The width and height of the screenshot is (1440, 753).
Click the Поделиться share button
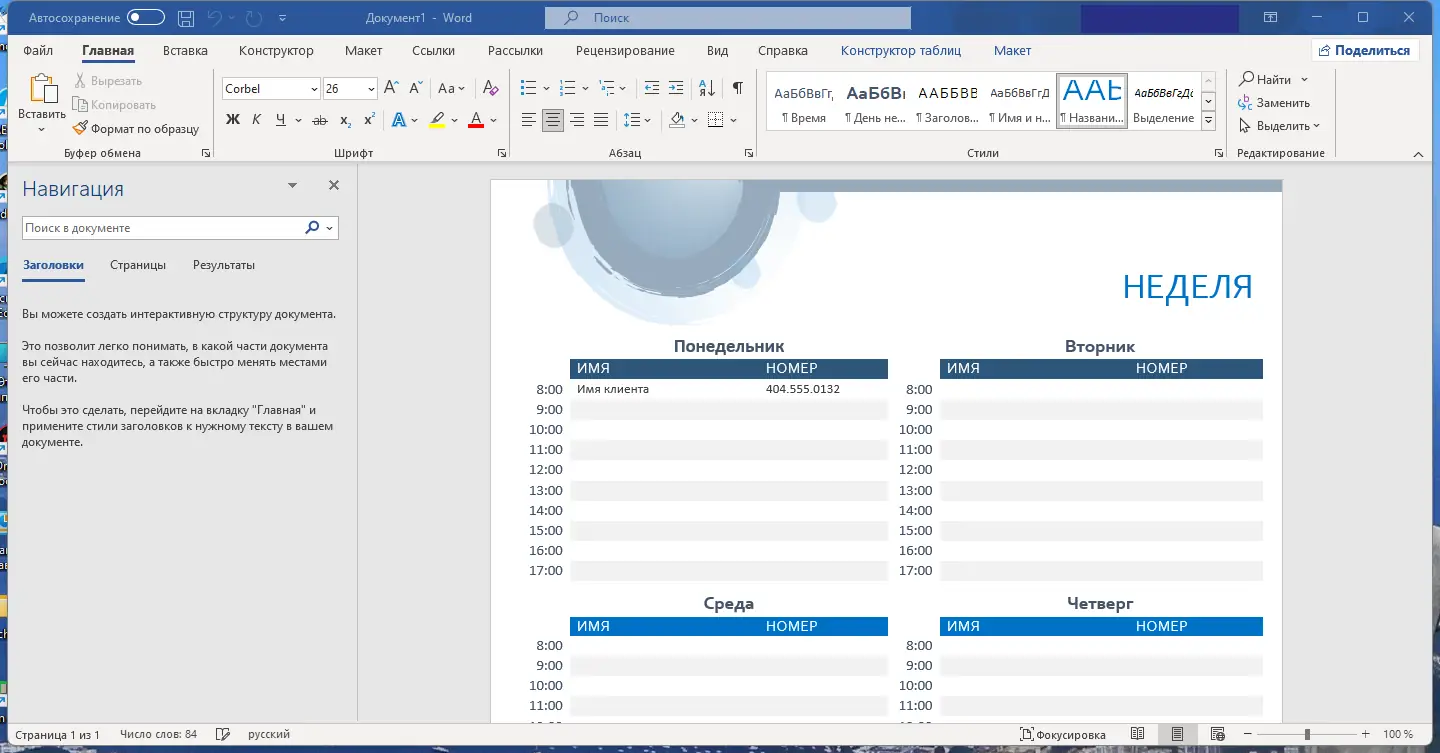point(1364,51)
